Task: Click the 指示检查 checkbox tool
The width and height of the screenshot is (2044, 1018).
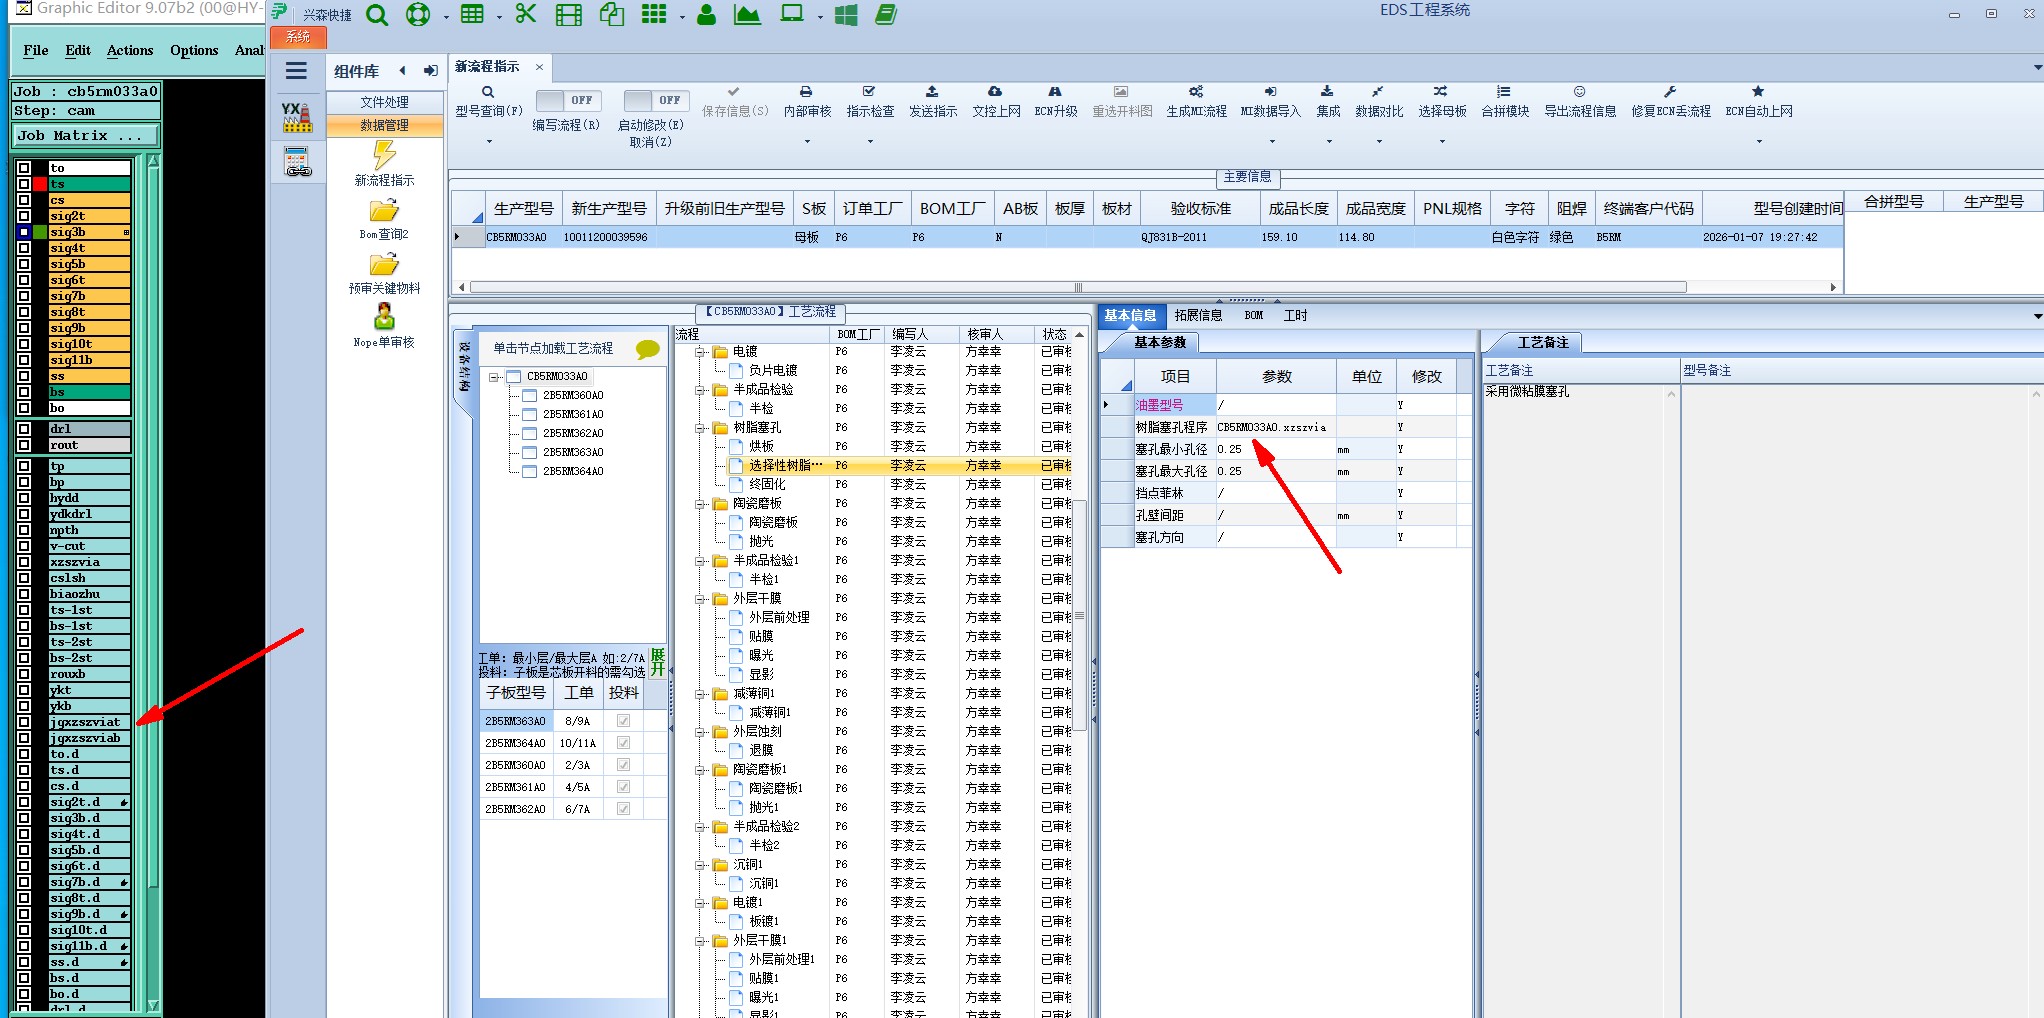Action: click(x=870, y=102)
